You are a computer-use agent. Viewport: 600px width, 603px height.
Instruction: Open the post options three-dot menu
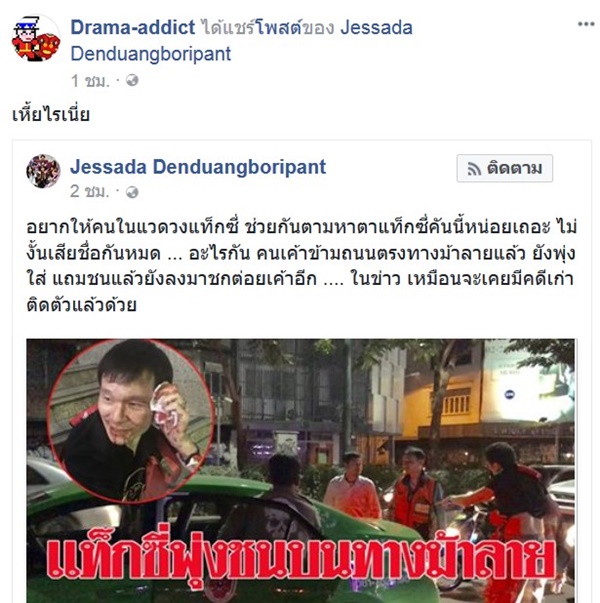tap(586, 24)
